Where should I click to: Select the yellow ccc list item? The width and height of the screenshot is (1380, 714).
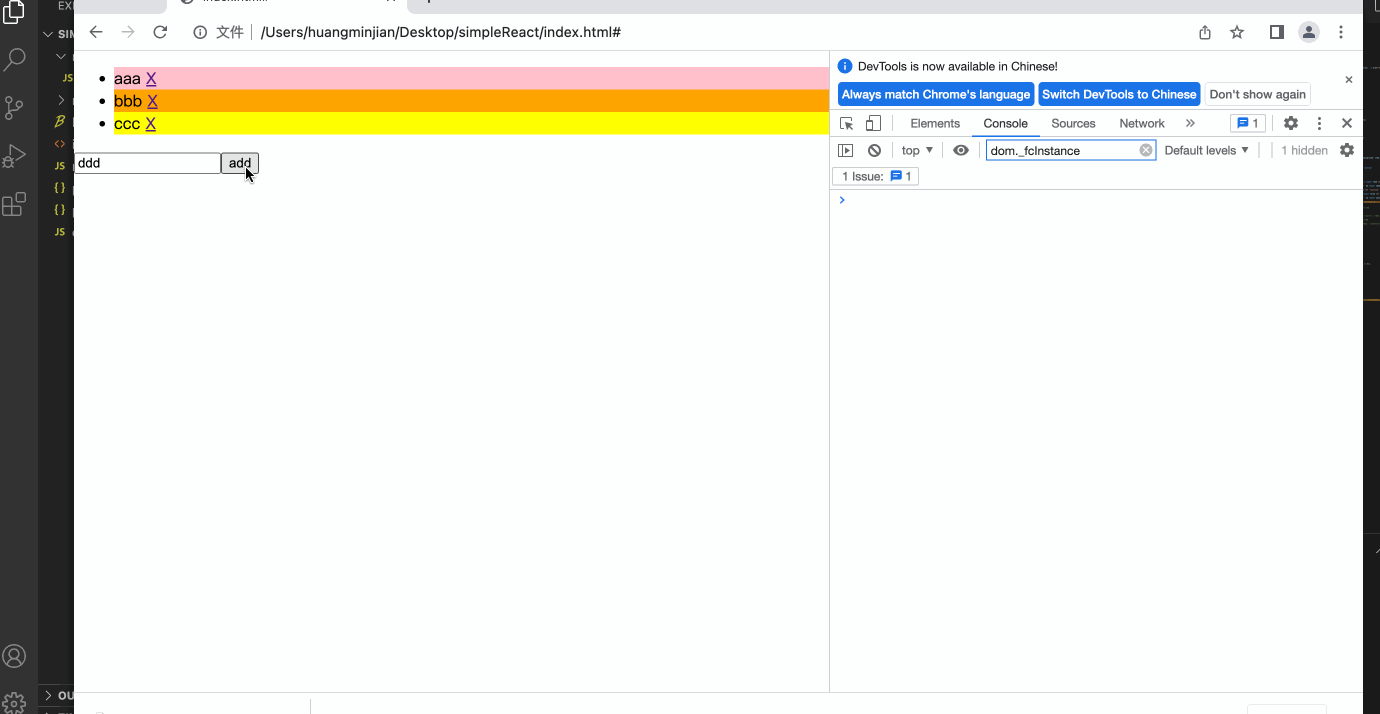click(471, 124)
